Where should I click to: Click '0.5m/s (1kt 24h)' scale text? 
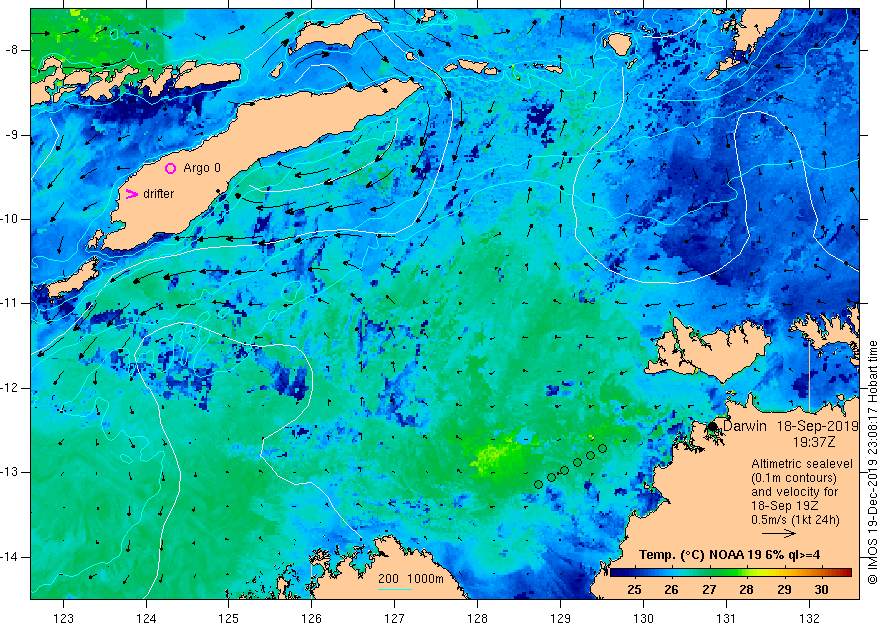click(795, 520)
